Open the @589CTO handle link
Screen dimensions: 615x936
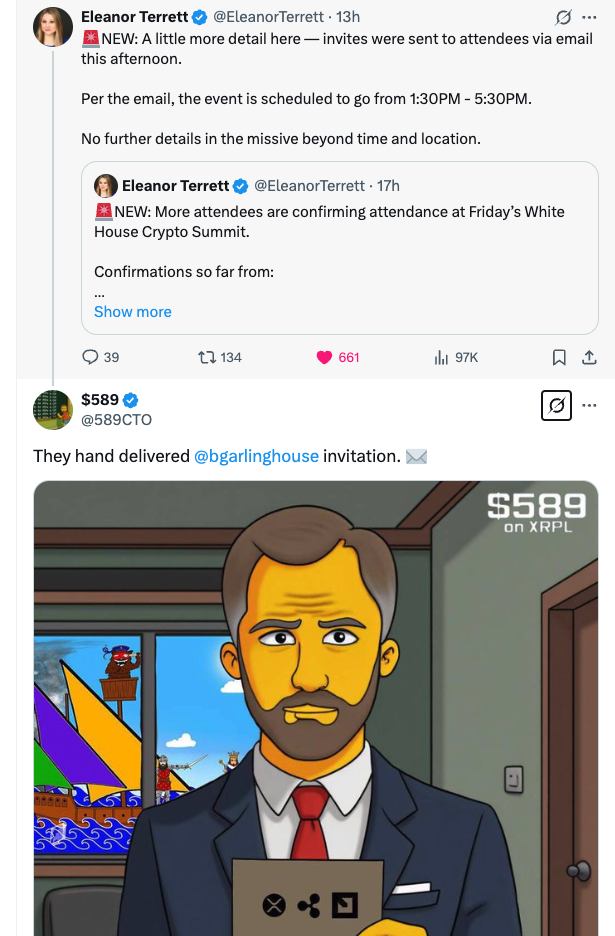point(116,420)
